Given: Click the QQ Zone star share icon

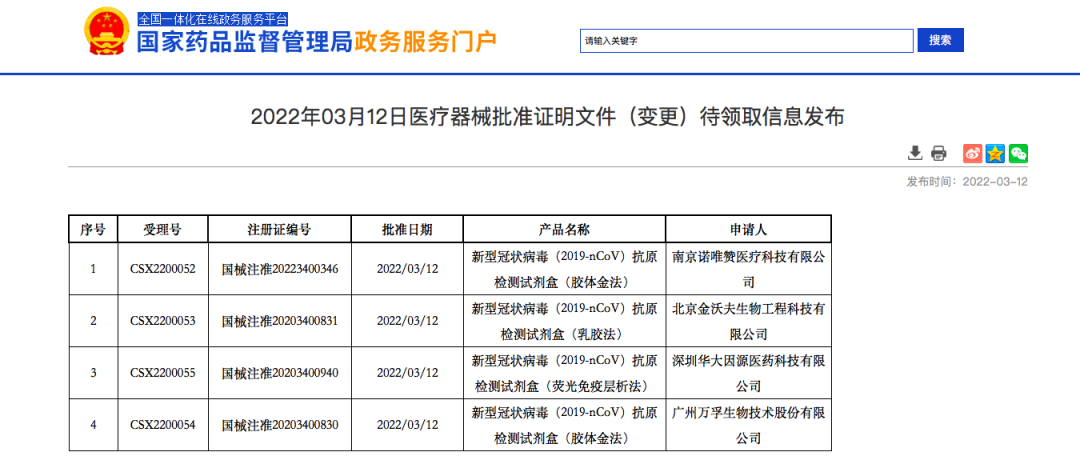Looking at the screenshot, I should 995,153.
